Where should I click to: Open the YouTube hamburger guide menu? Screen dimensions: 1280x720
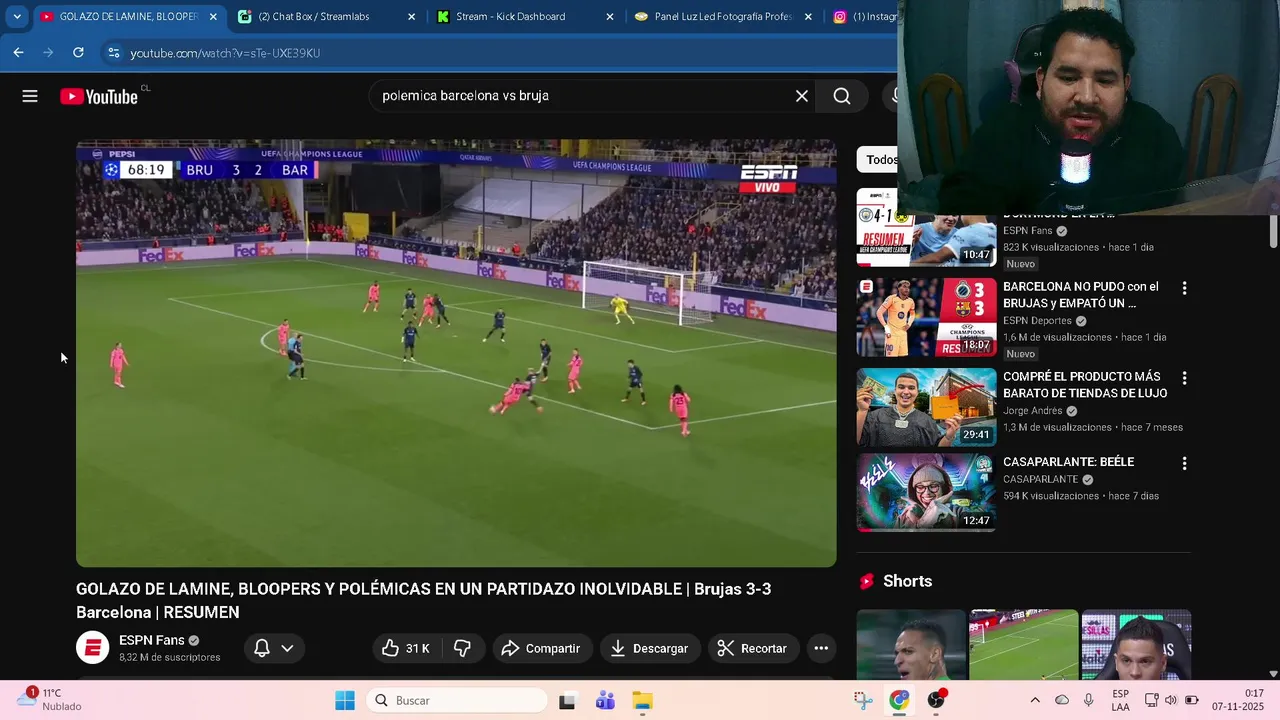coord(30,96)
